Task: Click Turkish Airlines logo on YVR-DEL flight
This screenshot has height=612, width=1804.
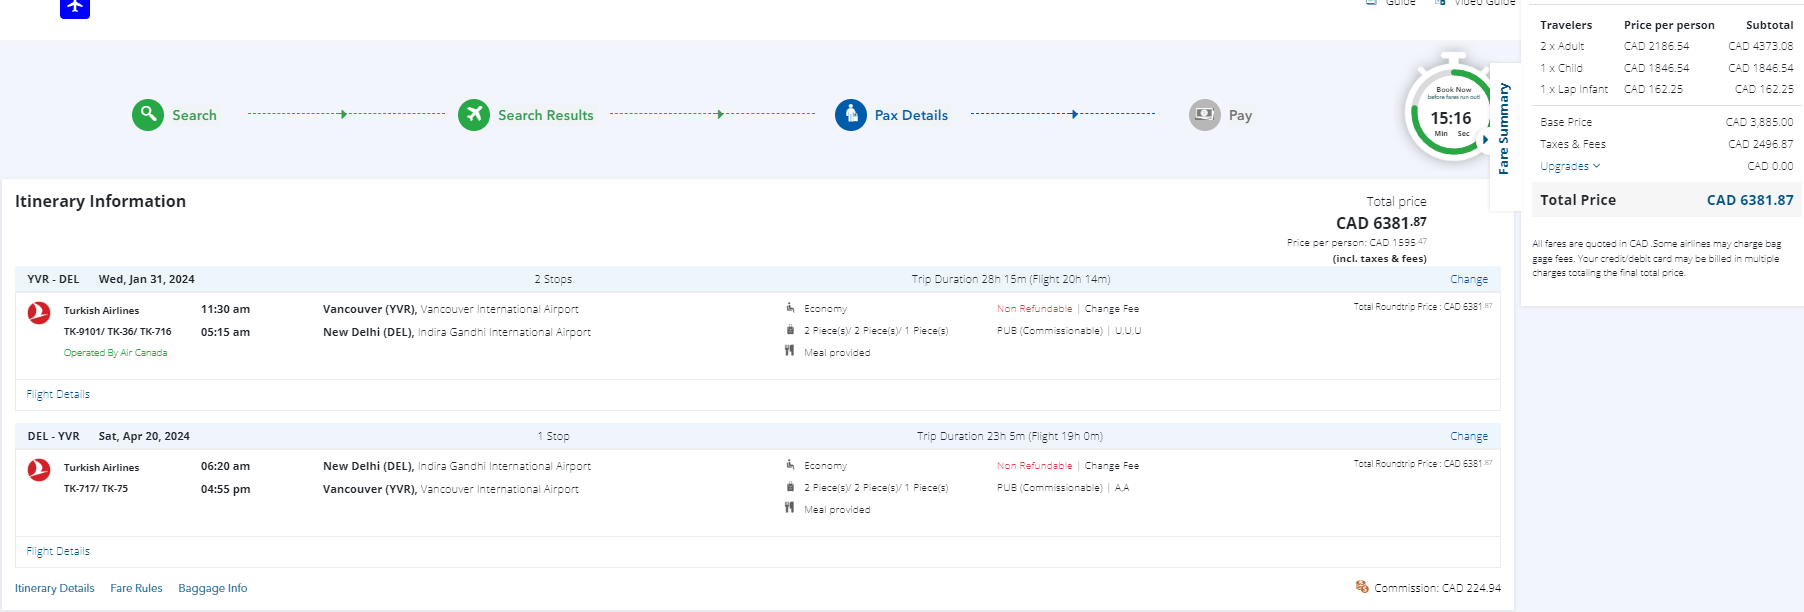Action: coord(39,313)
